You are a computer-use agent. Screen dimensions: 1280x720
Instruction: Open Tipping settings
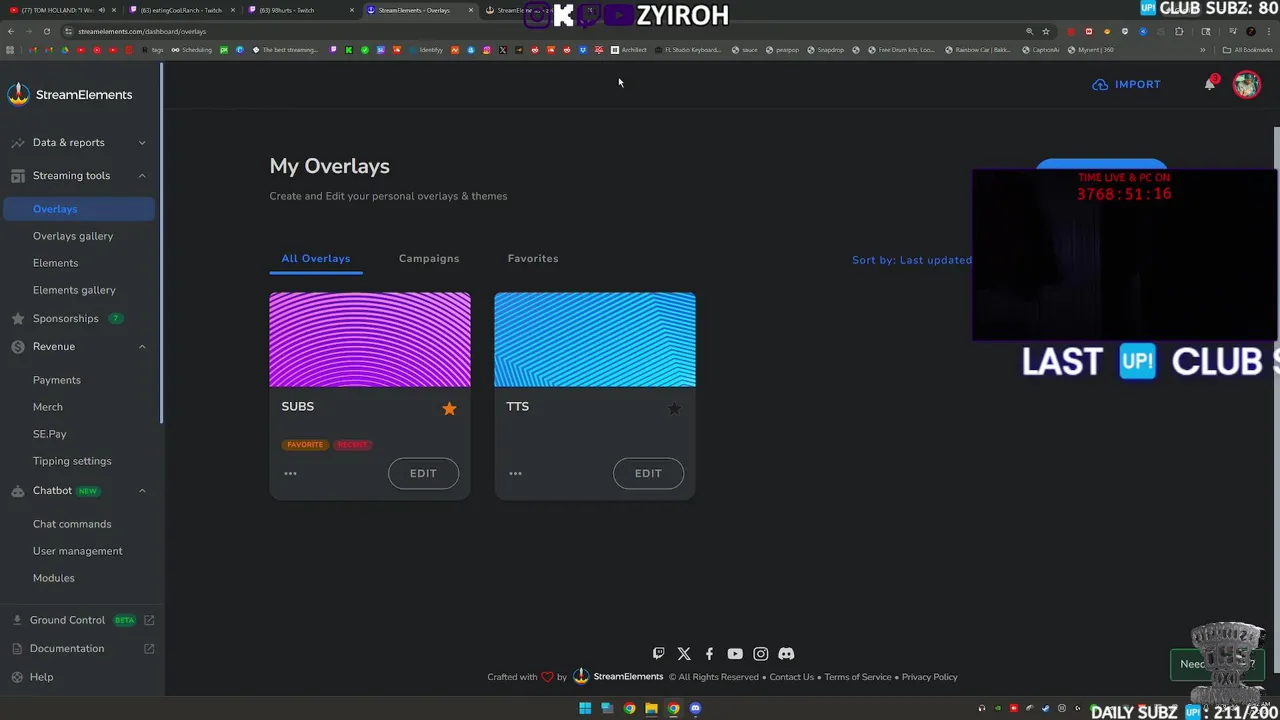click(x=72, y=461)
